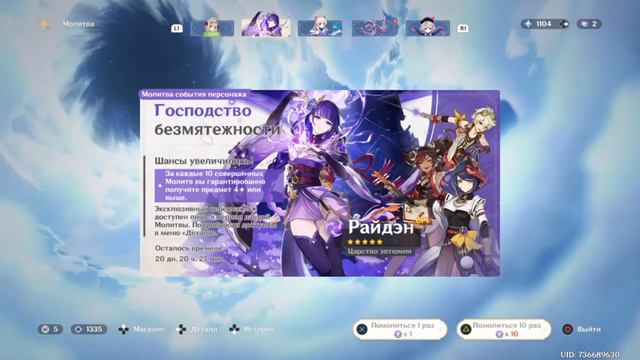Image resolution: width=640 pixels, height=360 pixels.
Task: Click the Молитва title text at top
Action: (x=78, y=24)
